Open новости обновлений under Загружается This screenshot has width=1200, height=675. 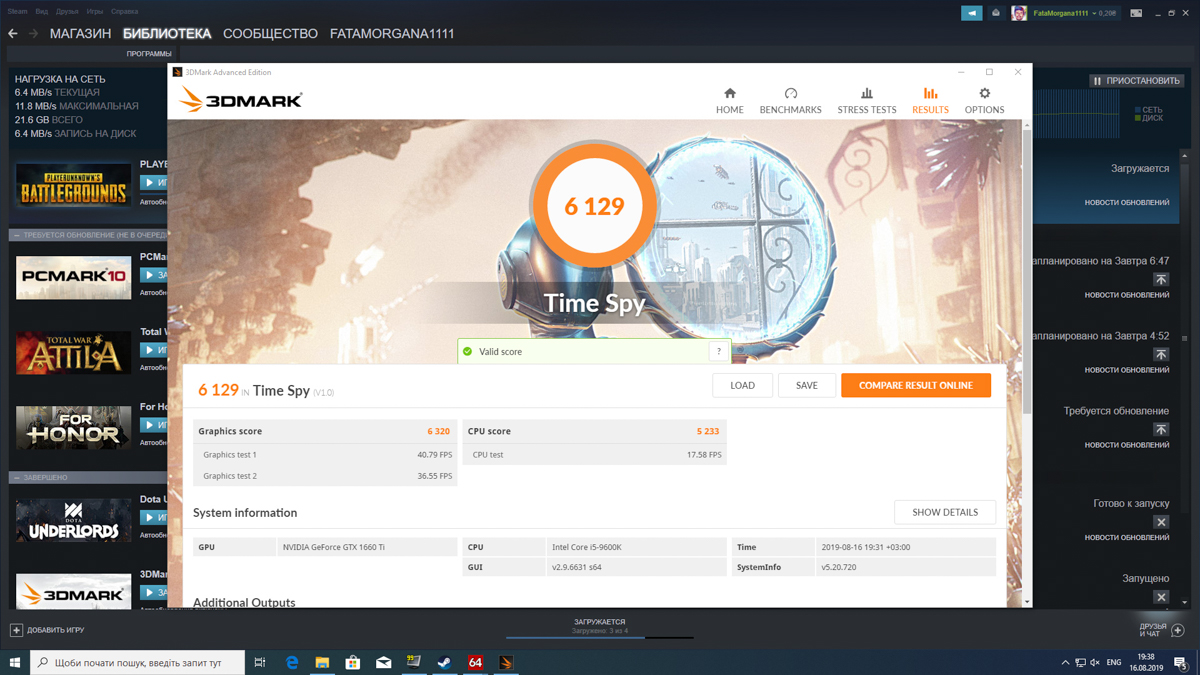pos(1127,202)
